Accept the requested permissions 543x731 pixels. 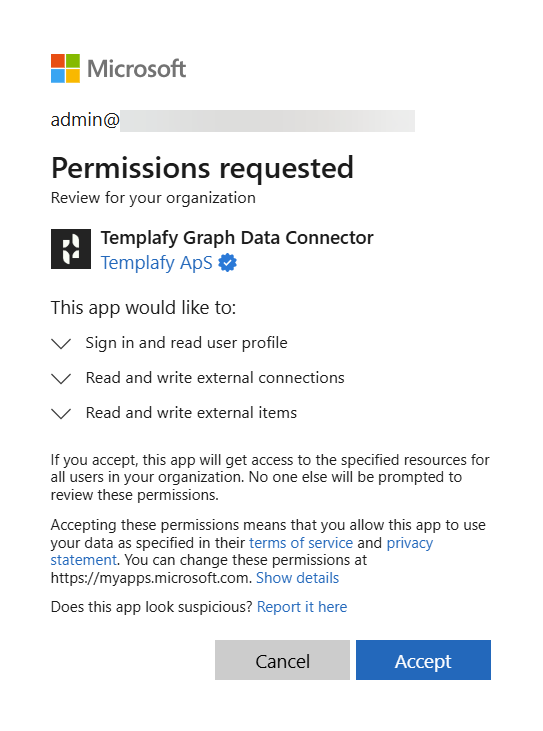423,660
